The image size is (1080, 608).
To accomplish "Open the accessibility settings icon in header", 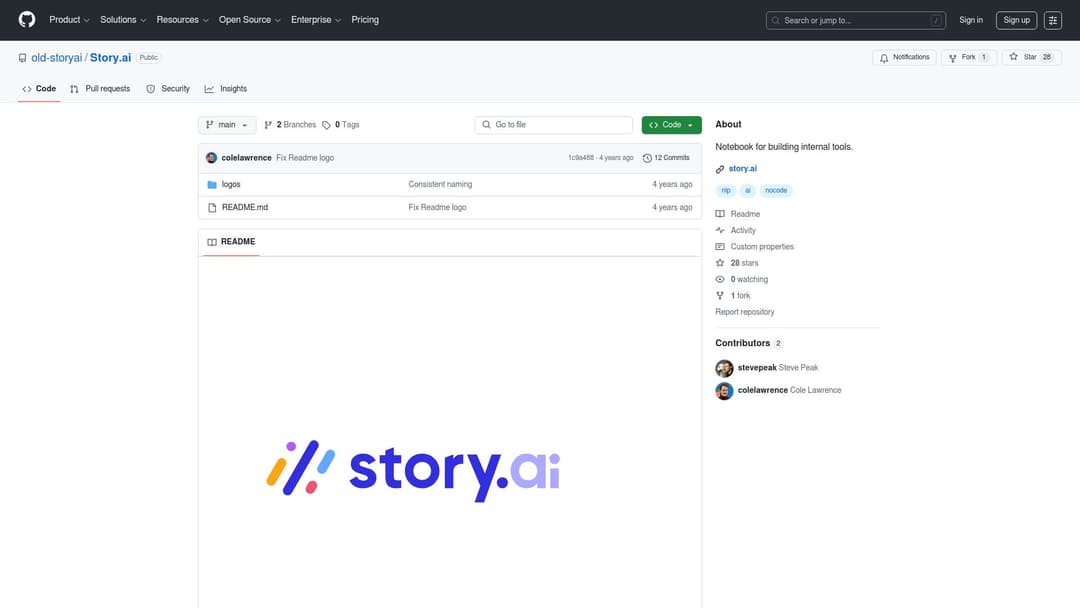I will point(1053,20).
